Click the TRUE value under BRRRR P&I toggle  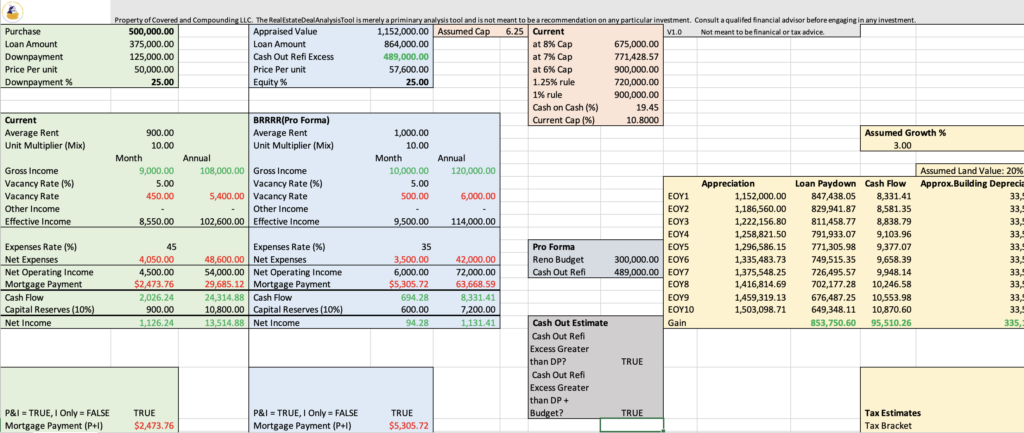pos(401,413)
